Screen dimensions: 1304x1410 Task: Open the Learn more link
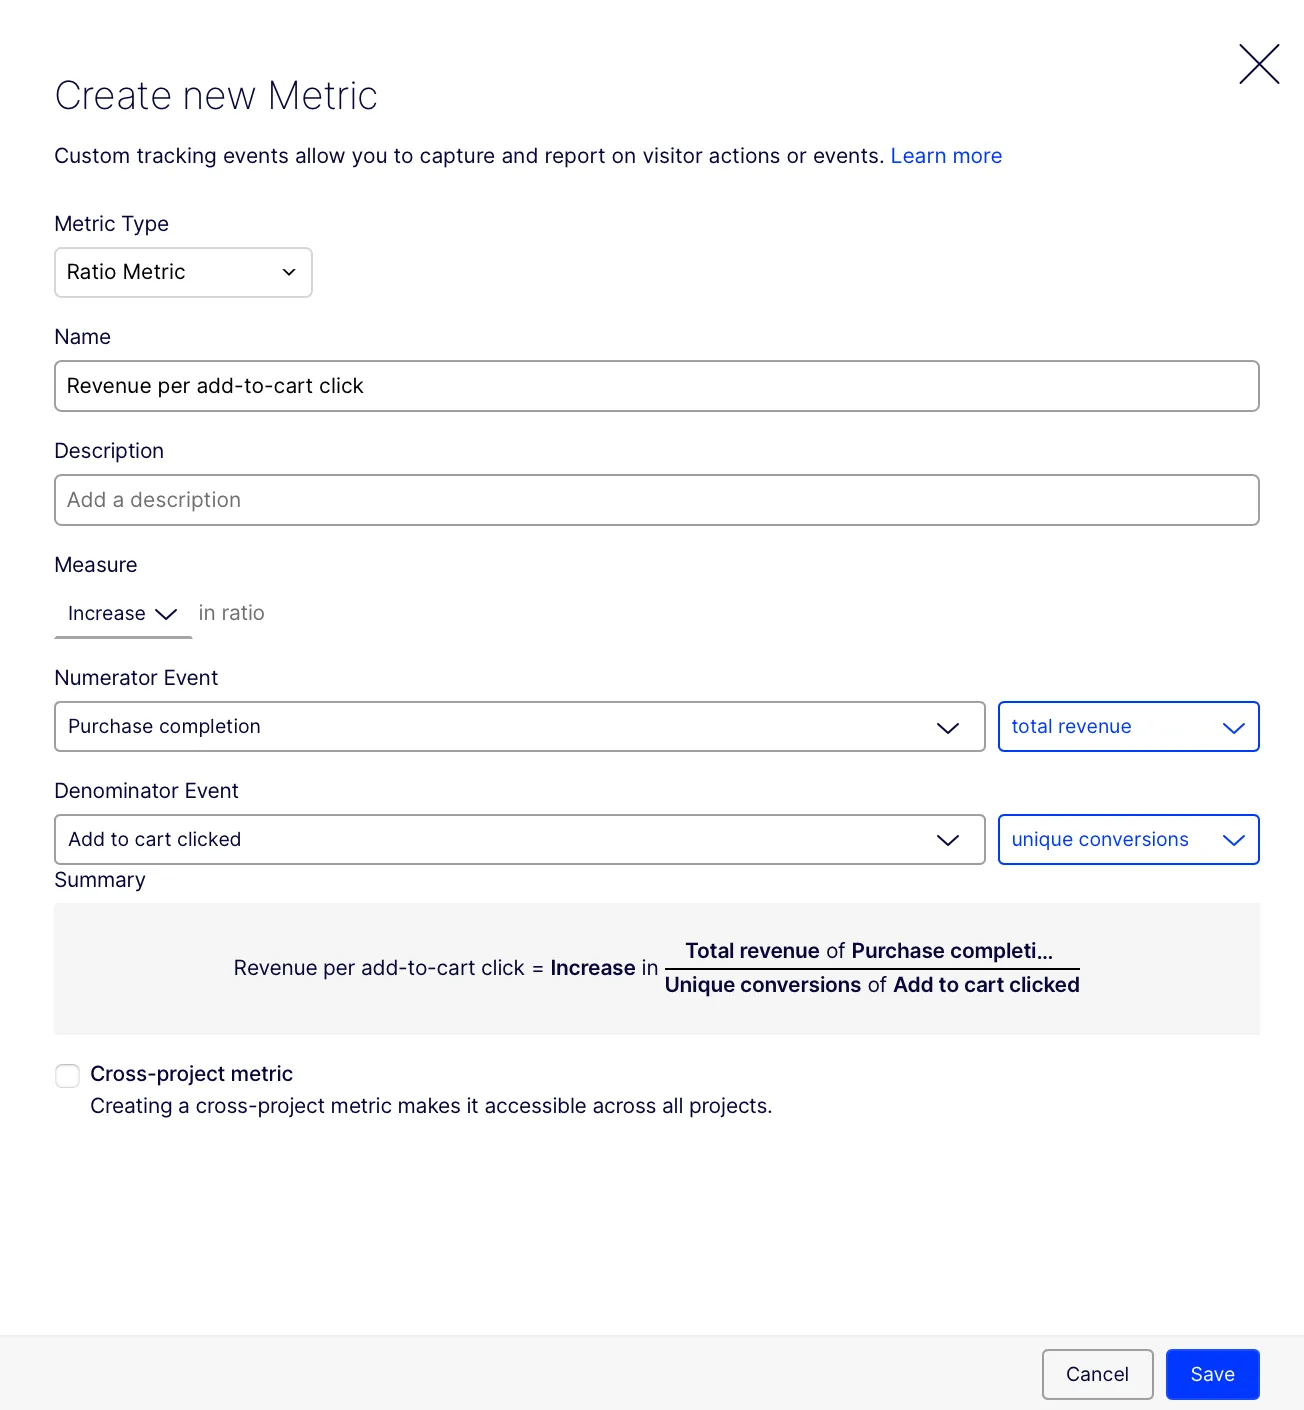click(x=946, y=156)
